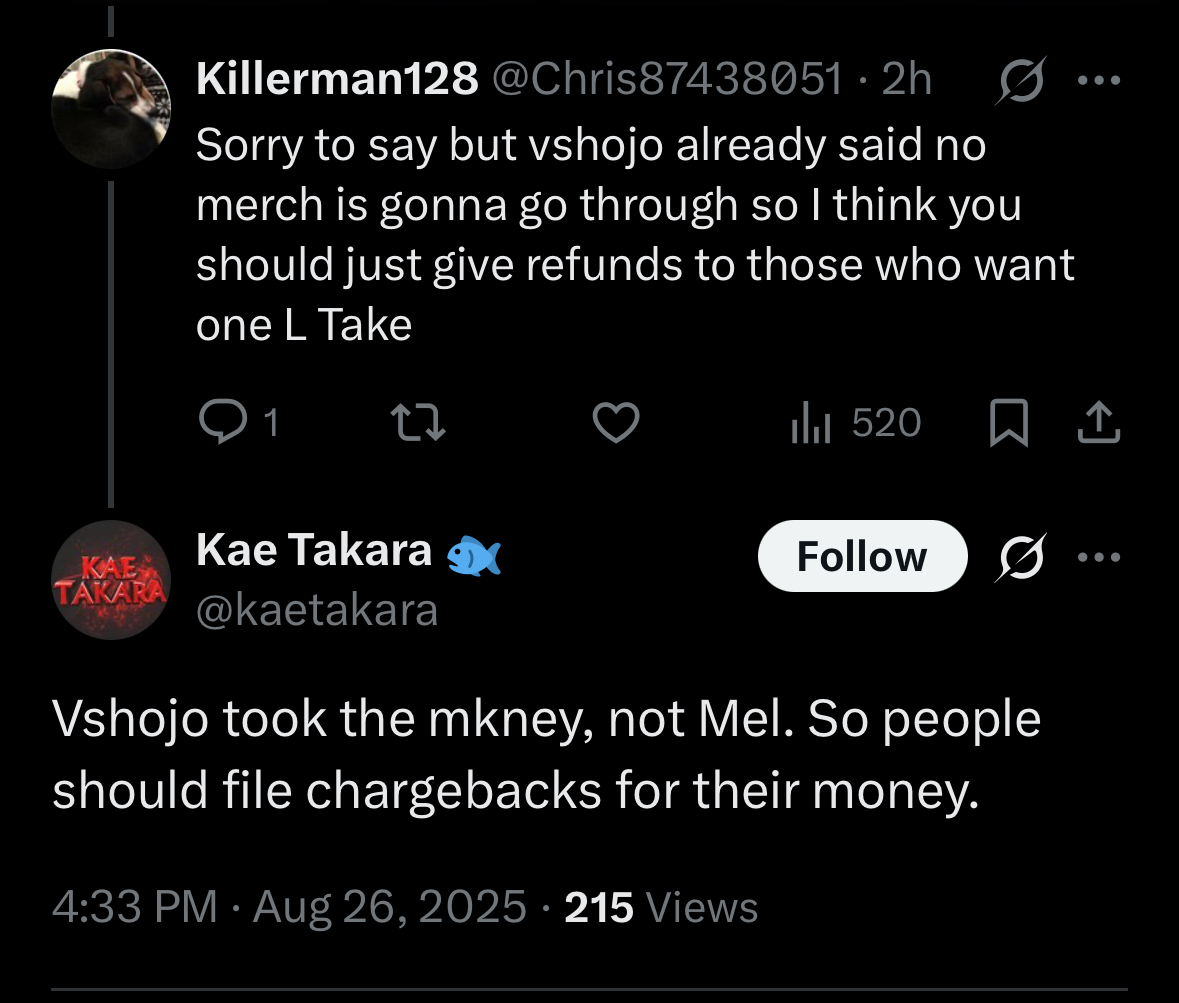Open Kae Takara's avatar

111,580
